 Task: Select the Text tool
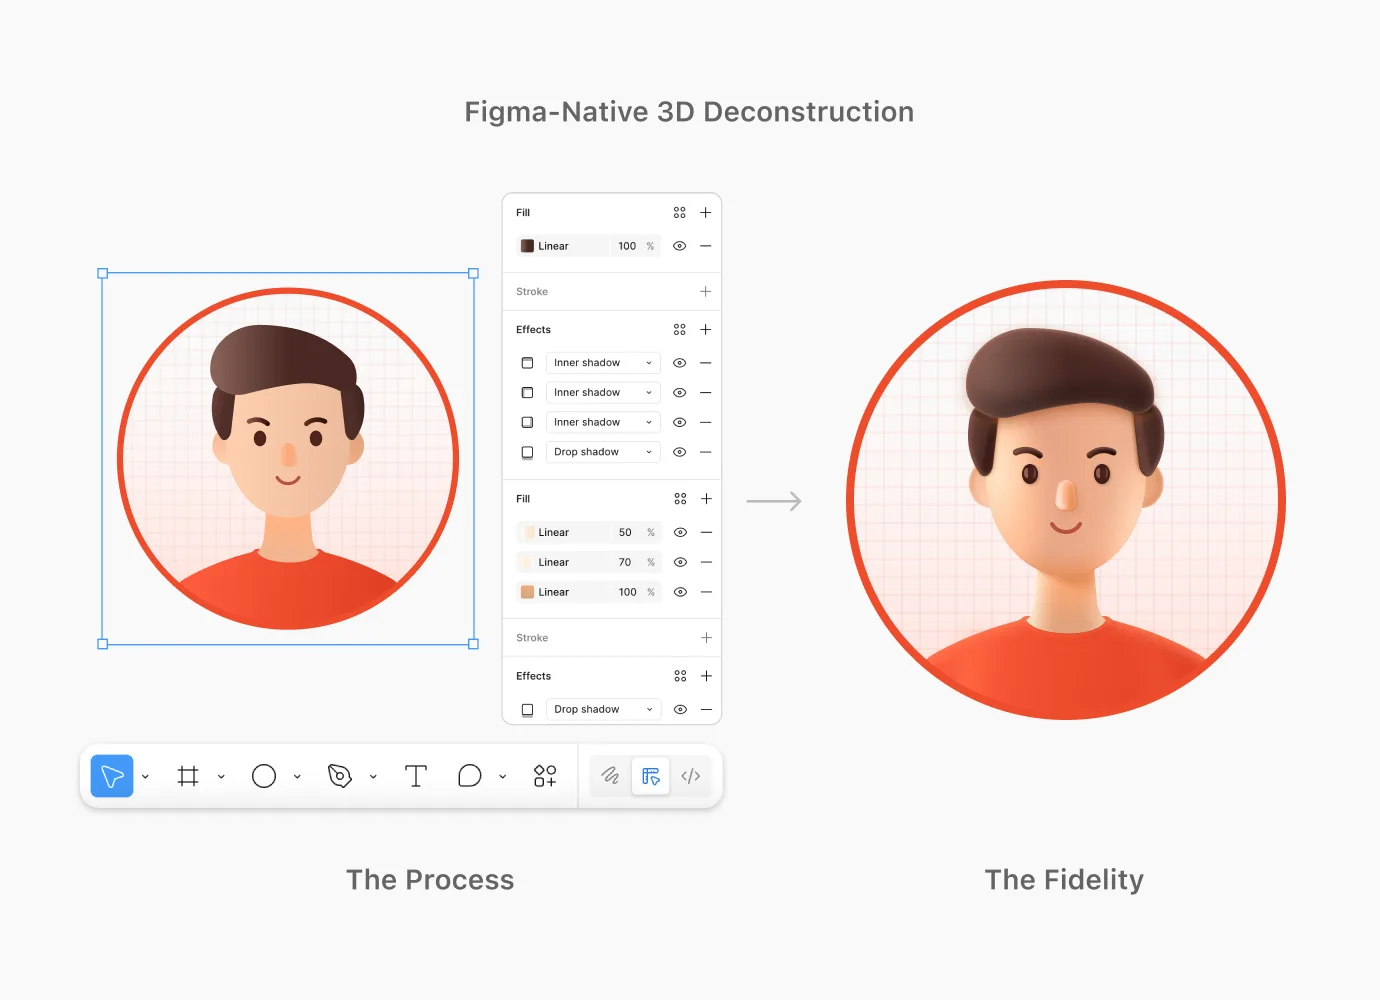(x=416, y=776)
